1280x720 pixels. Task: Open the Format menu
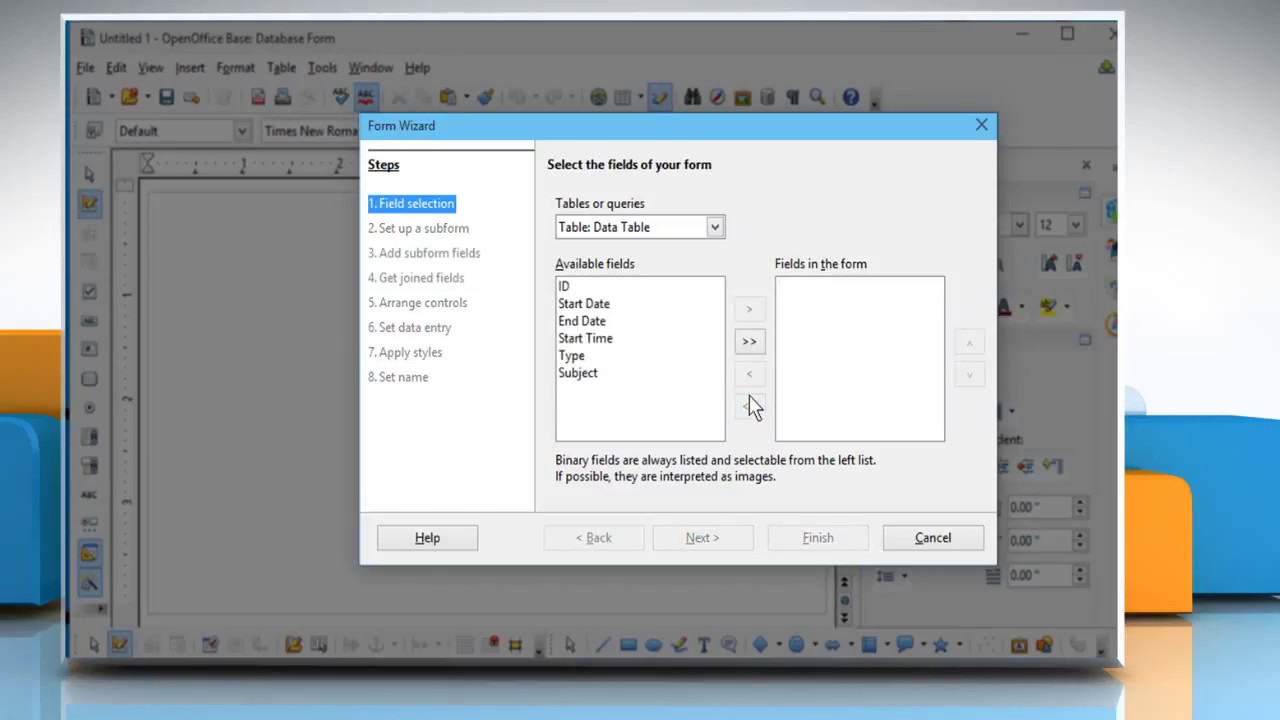click(235, 68)
